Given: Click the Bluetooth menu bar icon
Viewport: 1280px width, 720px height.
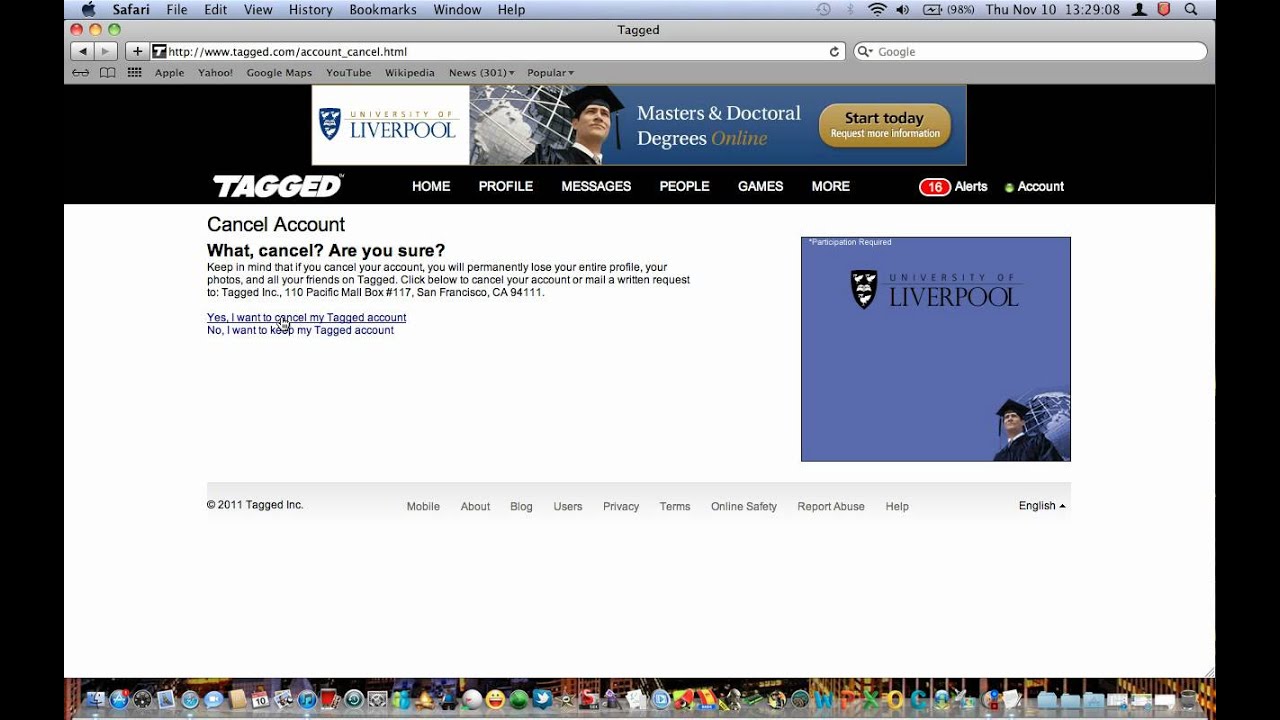Looking at the screenshot, I should coord(851,9).
